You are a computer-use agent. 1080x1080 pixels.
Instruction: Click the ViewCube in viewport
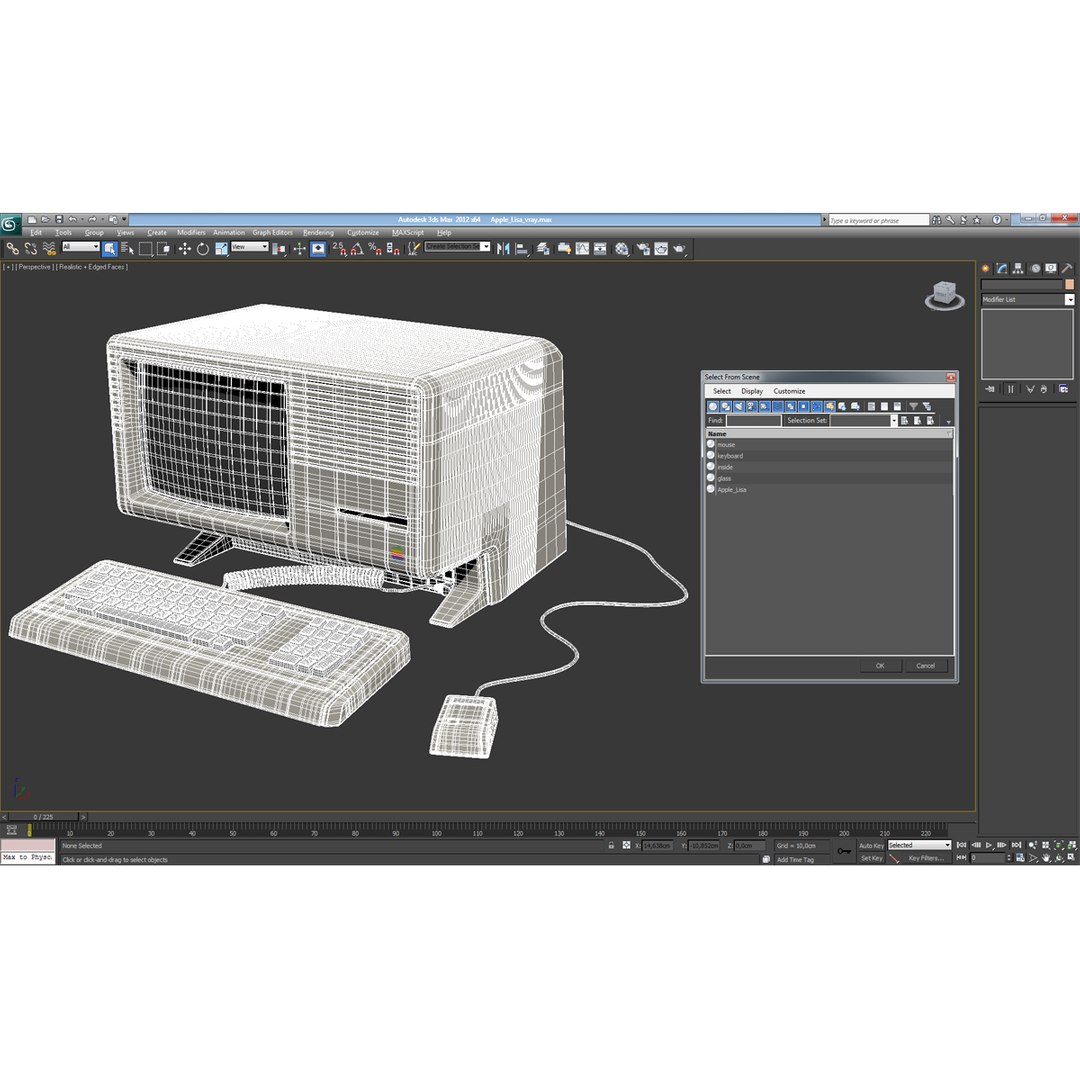(x=944, y=295)
